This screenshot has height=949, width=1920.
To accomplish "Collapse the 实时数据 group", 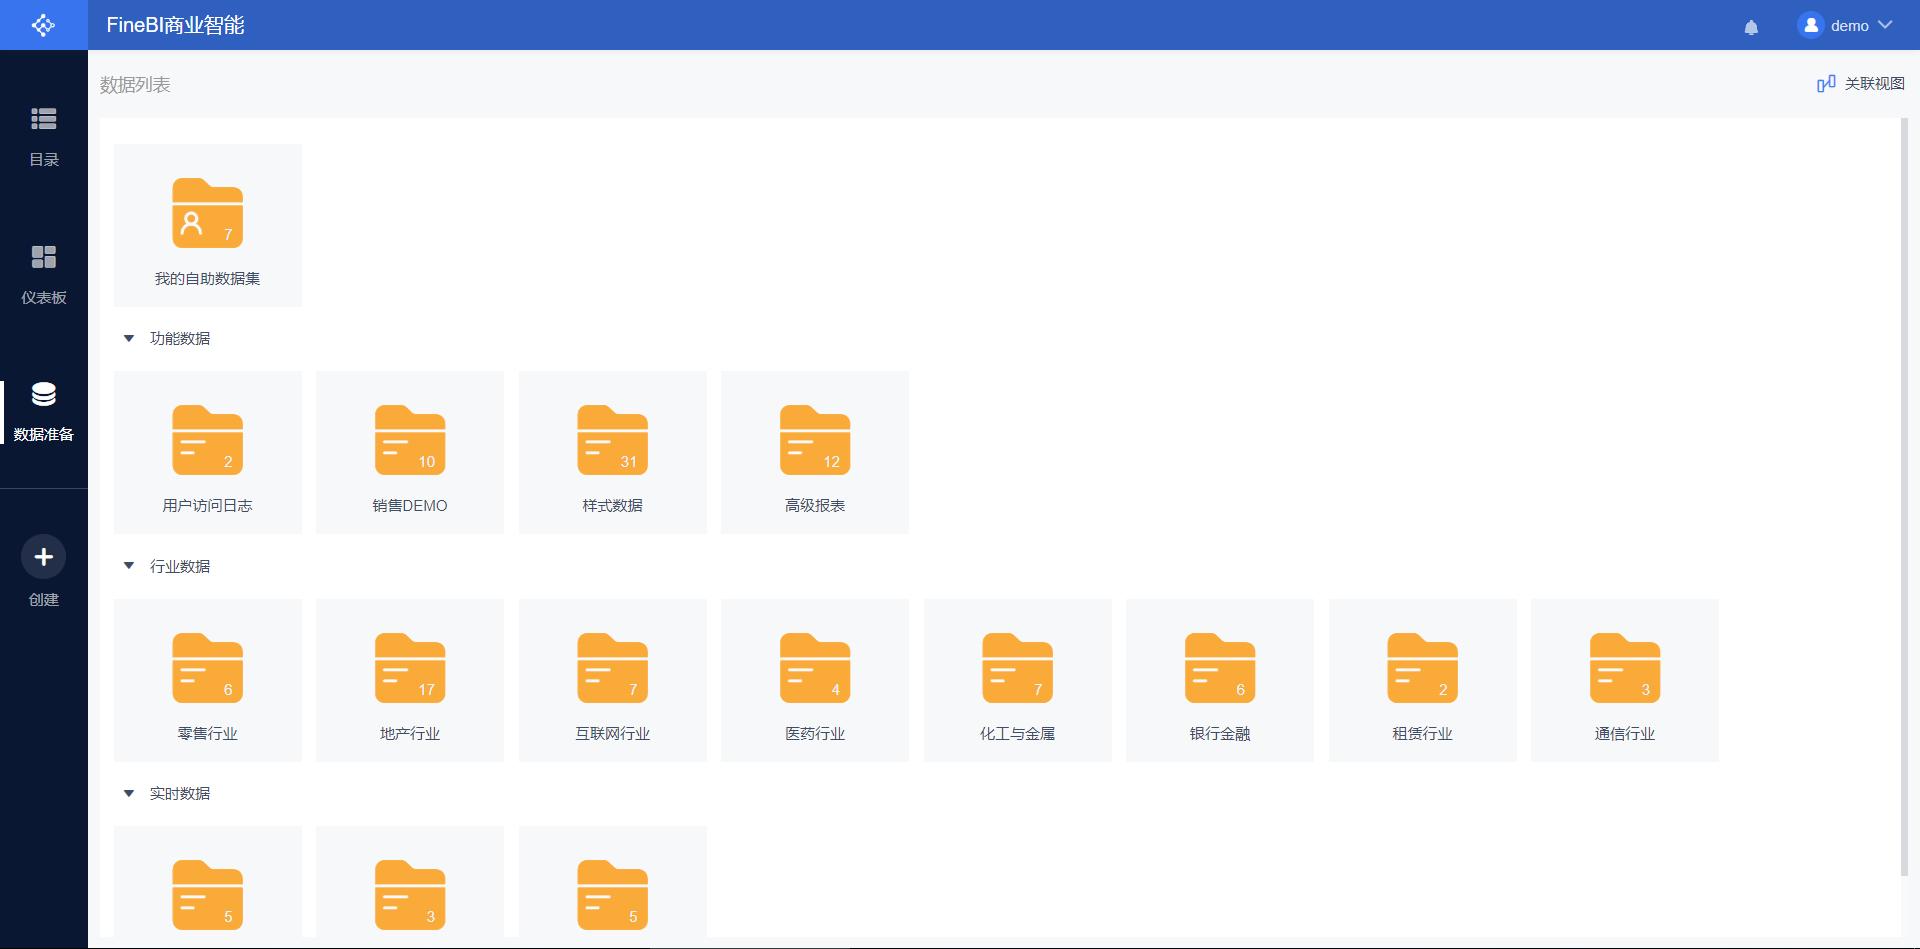I will (x=129, y=794).
